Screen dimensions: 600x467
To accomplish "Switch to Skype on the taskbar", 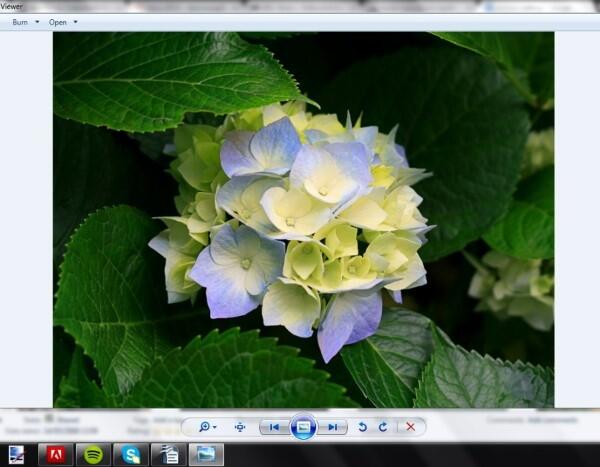I will tap(131, 455).
